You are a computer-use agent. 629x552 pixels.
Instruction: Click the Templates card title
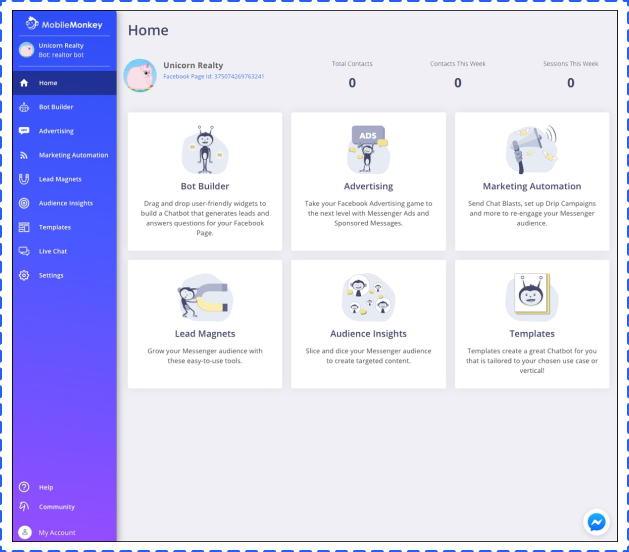point(532,334)
